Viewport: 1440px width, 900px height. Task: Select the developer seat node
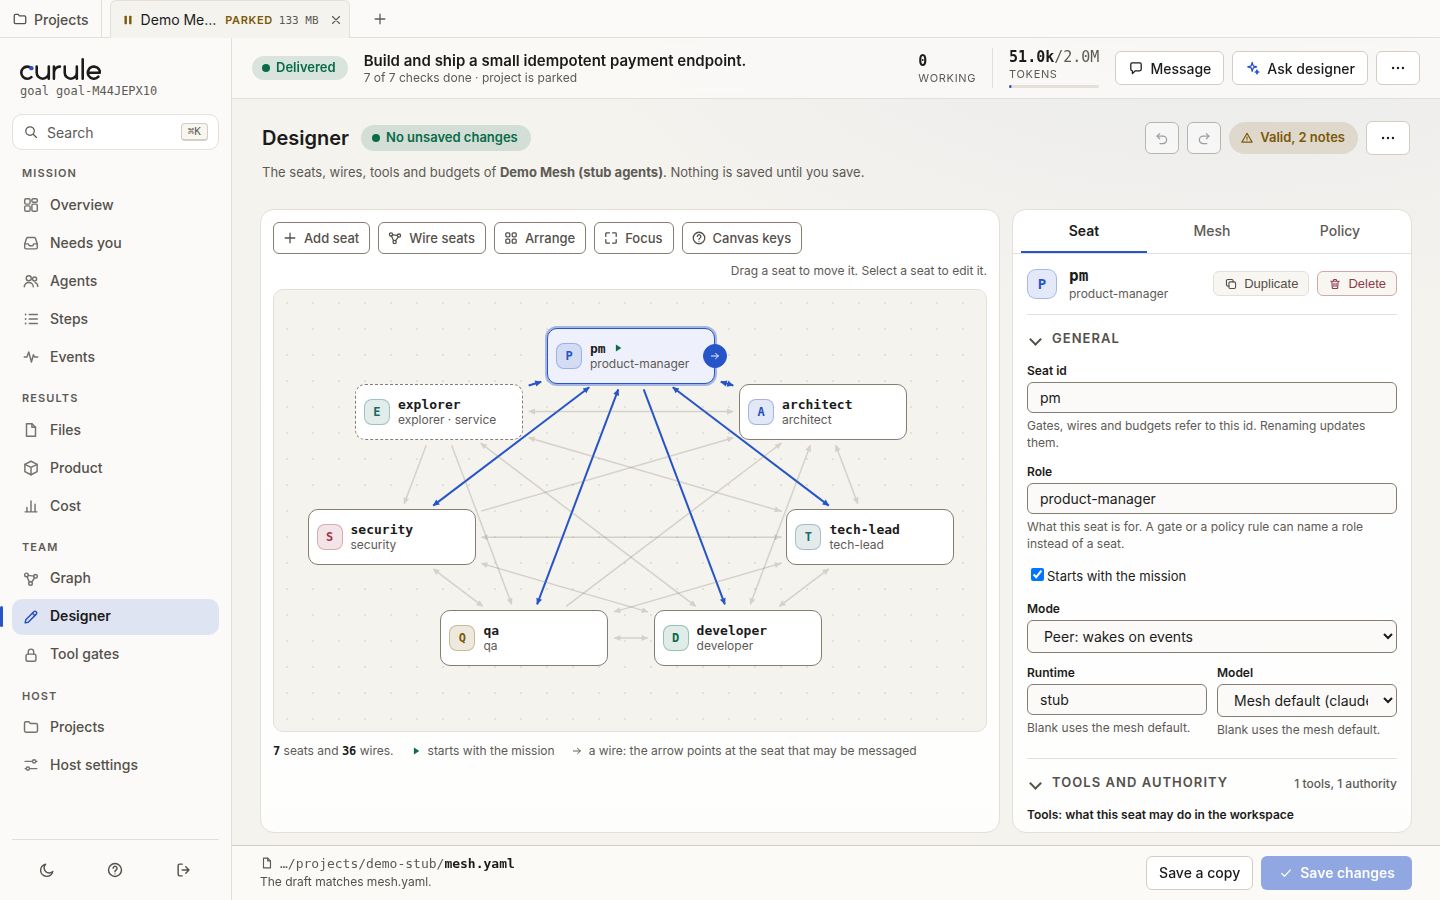(738, 638)
